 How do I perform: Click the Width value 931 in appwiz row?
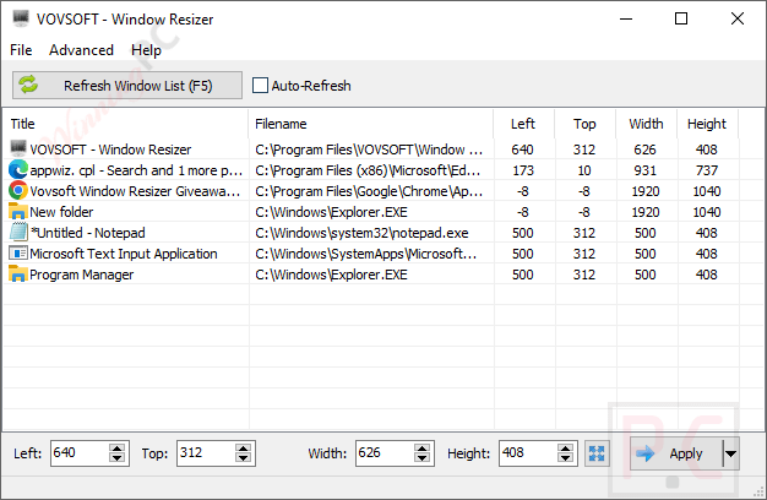645,170
